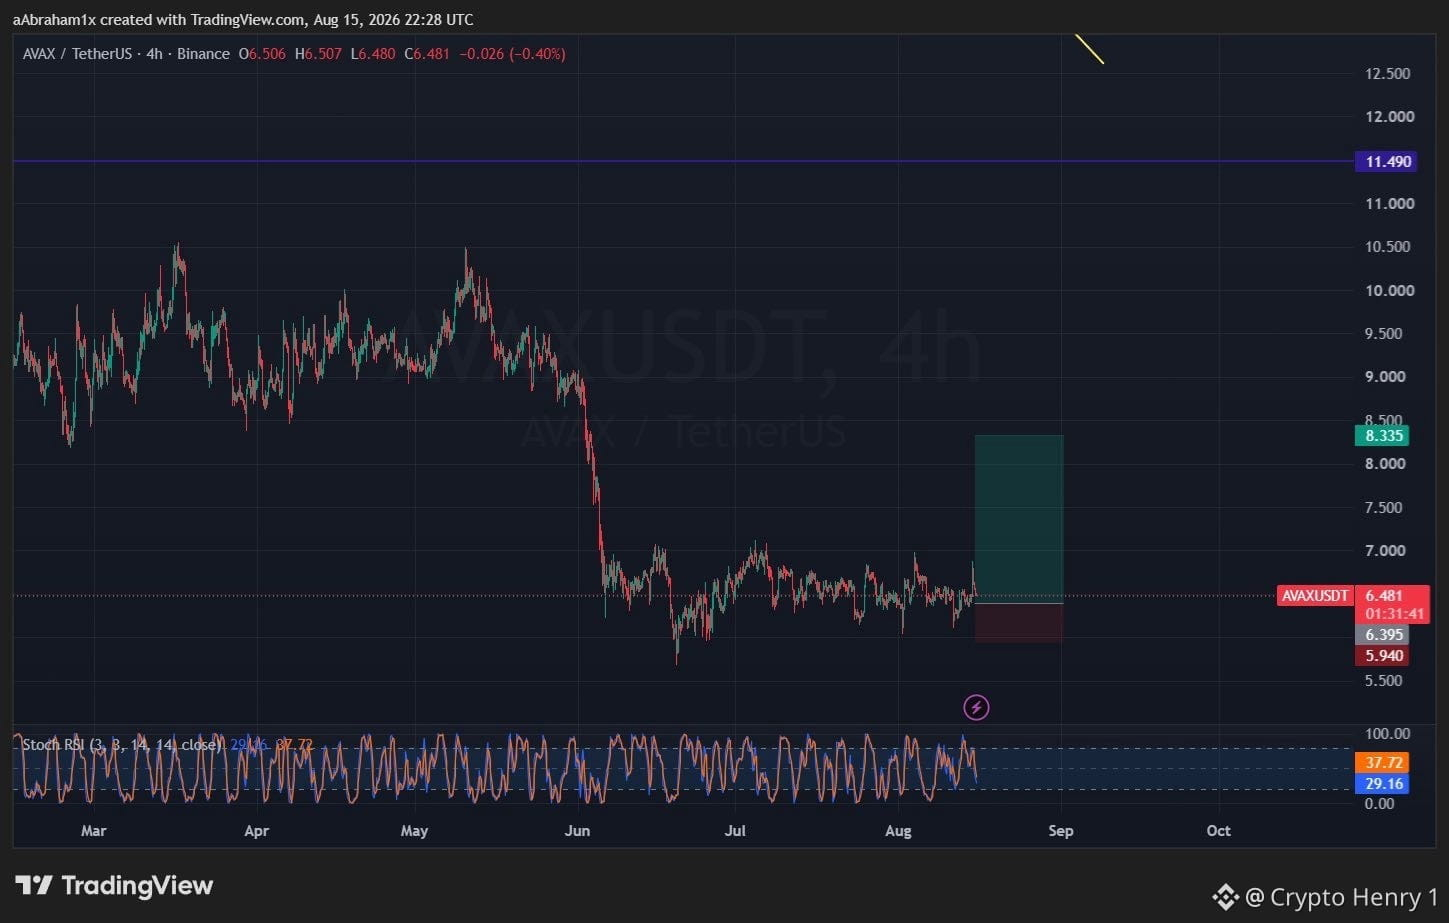This screenshot has height=923, width=1449.
Task: Click the gray 6.395 entry price label
Action: click(x=1383, y=634)
